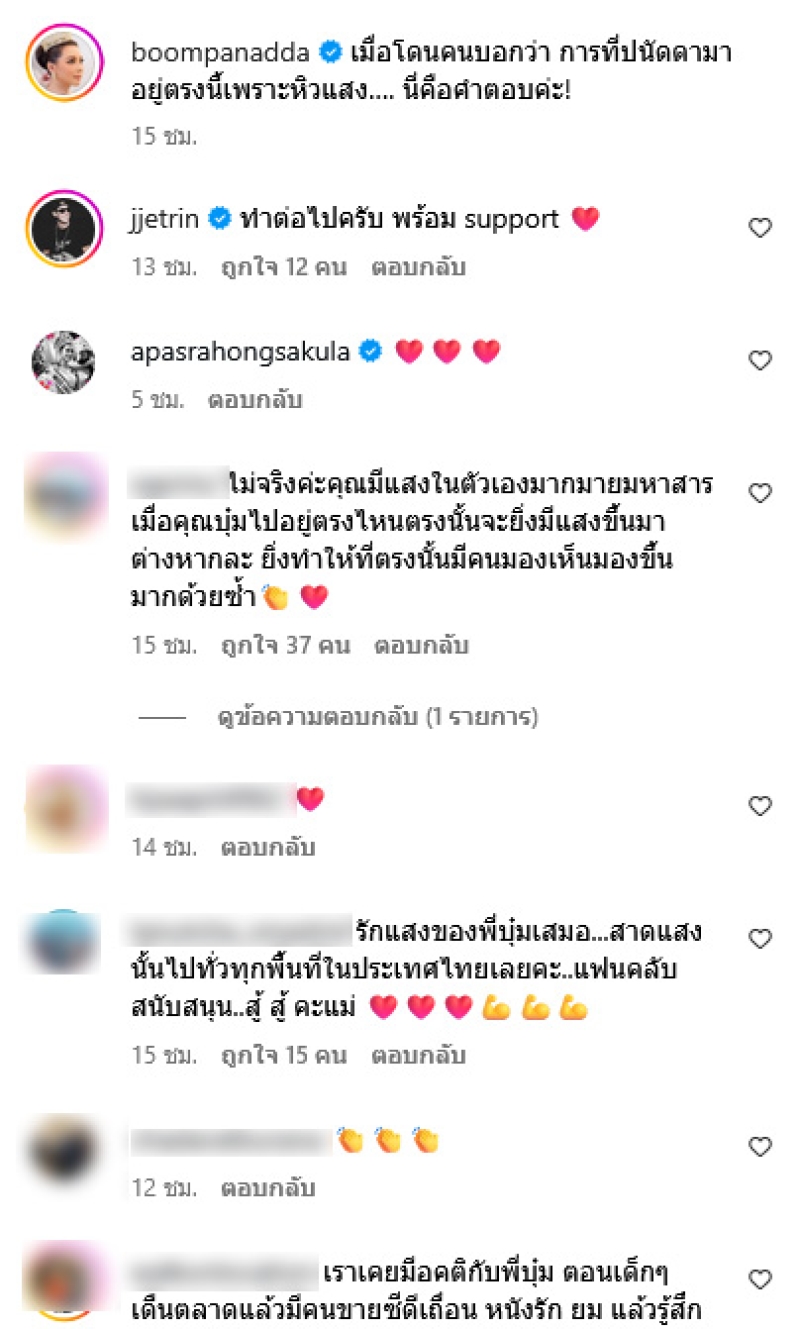Open boompanadda's profile picture
The height and width of the screenshot is (1329, 800).
[63, 63]
